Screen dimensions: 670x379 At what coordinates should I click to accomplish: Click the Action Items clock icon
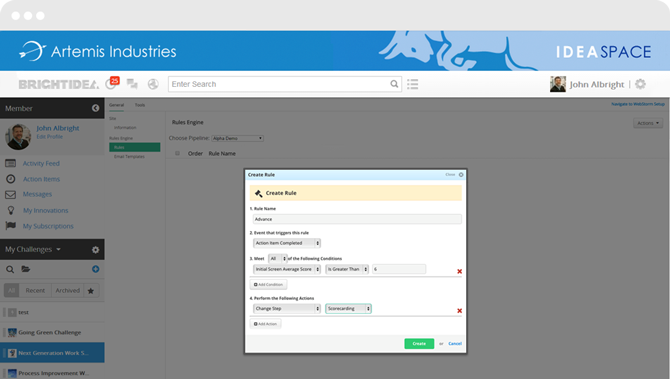(x=11, y=179)
